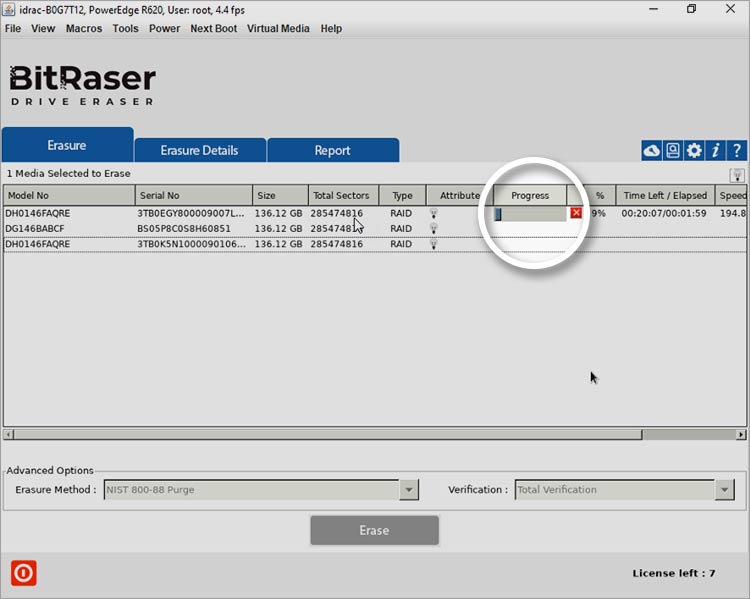
Task: Sort by the Total Sectors column header
Action: (x=343, y=195)
